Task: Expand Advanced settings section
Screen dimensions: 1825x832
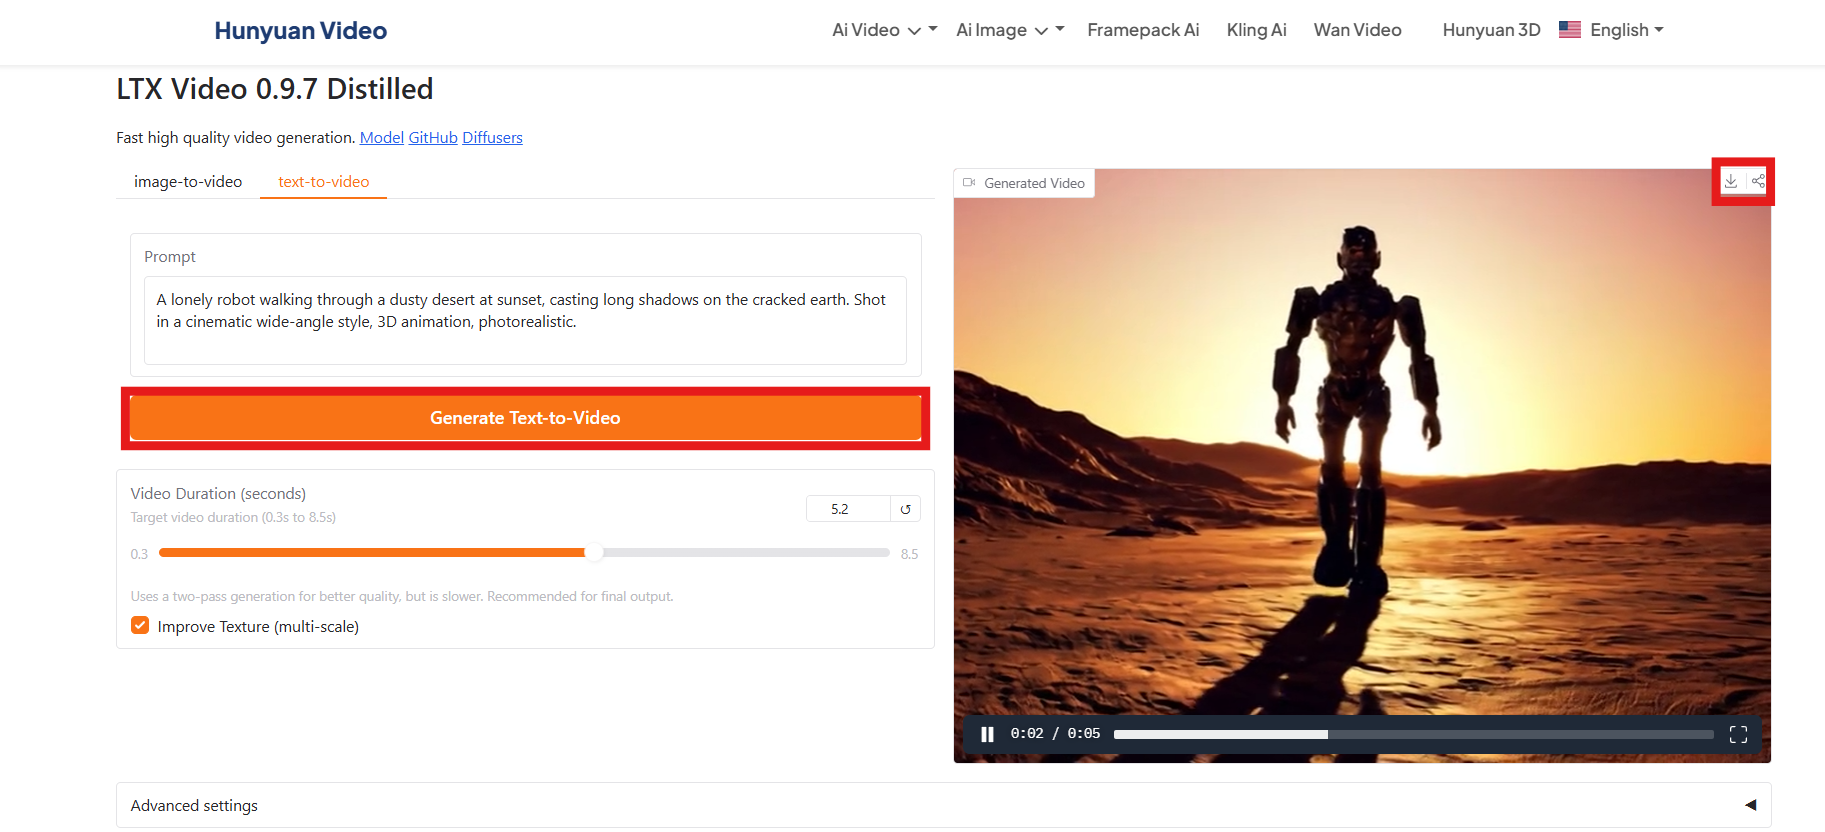Action: coord(943,805)
